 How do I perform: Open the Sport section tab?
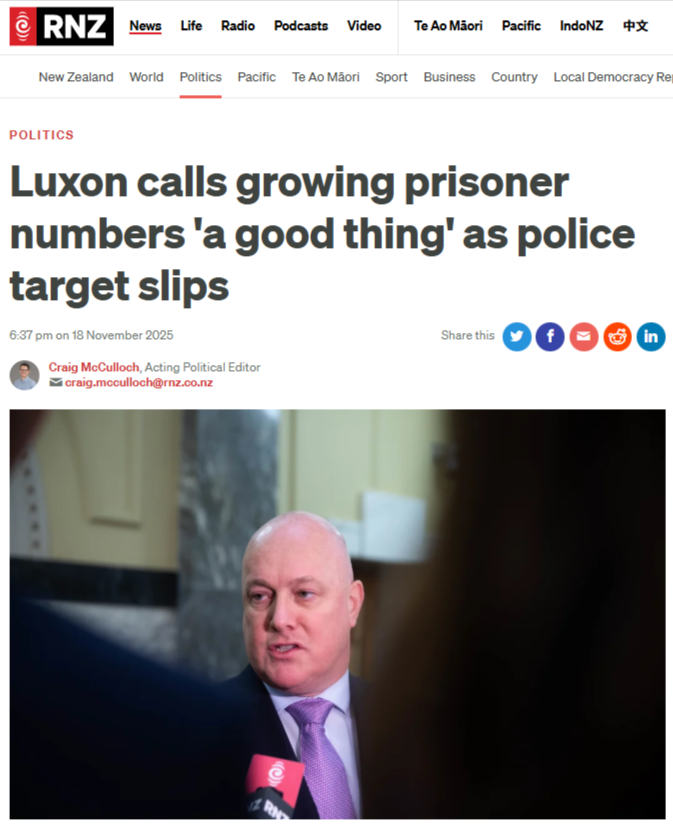(391, 77)
